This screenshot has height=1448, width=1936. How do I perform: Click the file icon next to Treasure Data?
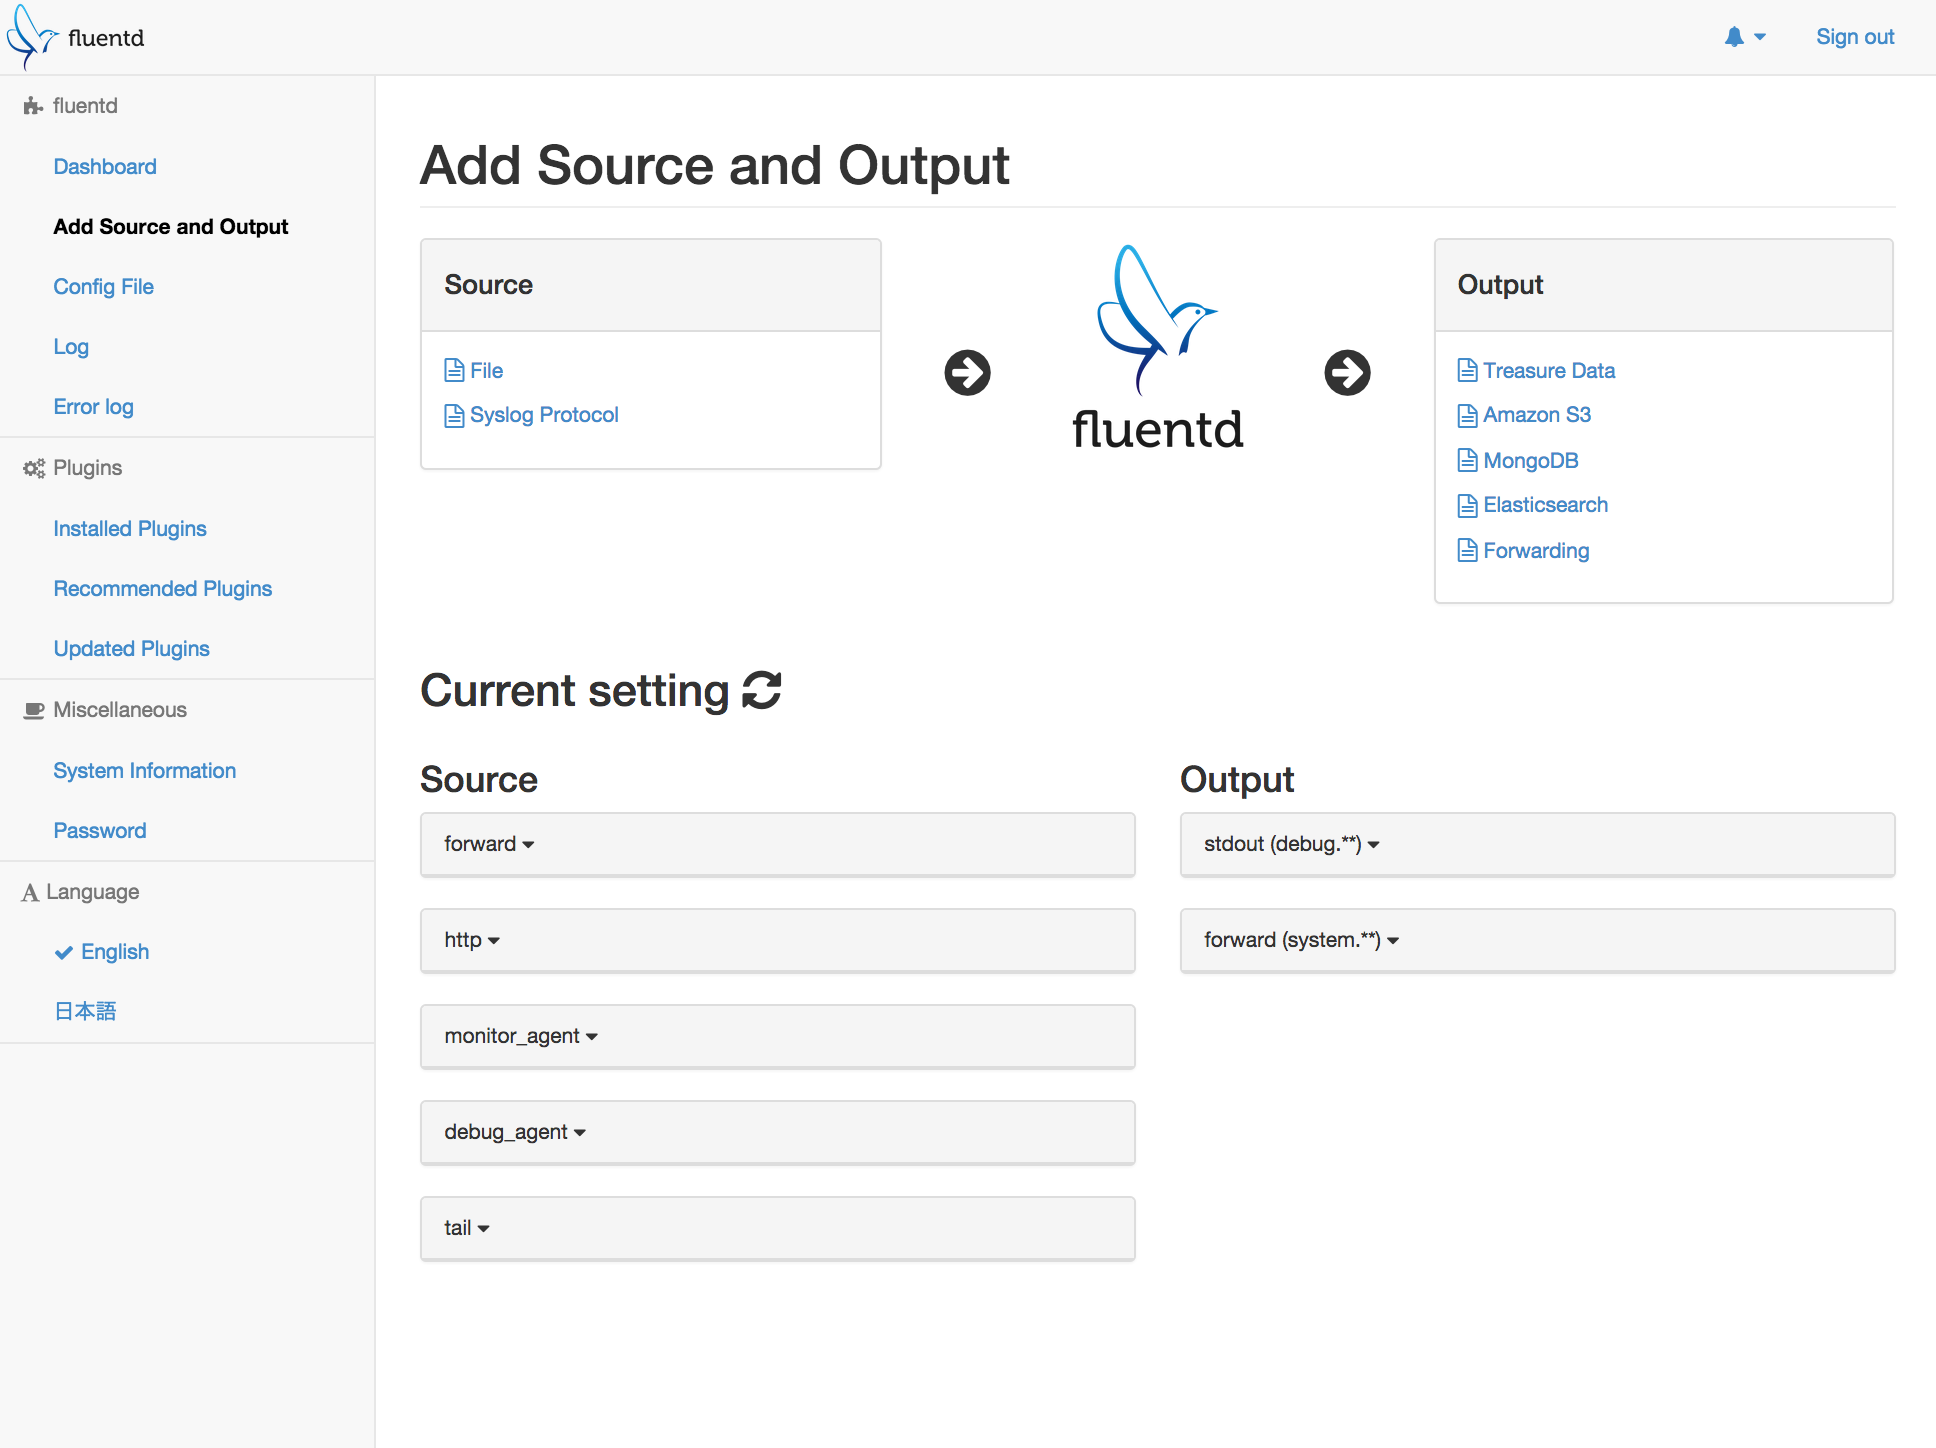[x=1467, y=371]
